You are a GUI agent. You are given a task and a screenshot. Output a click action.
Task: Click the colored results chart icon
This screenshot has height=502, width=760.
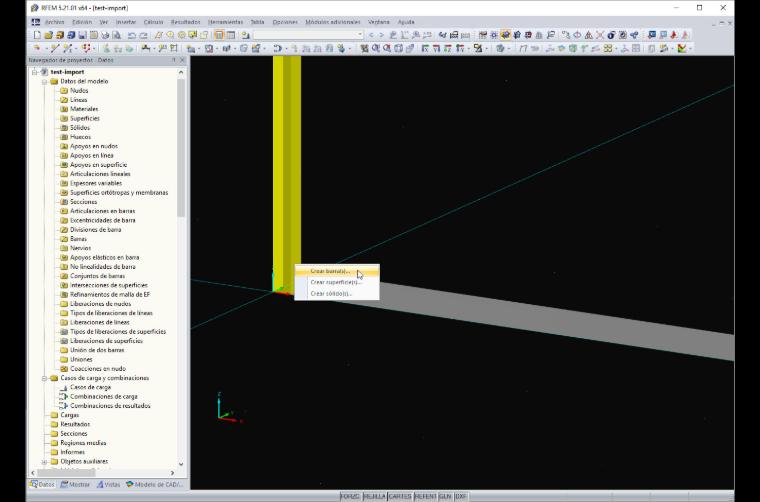[681, 48]
